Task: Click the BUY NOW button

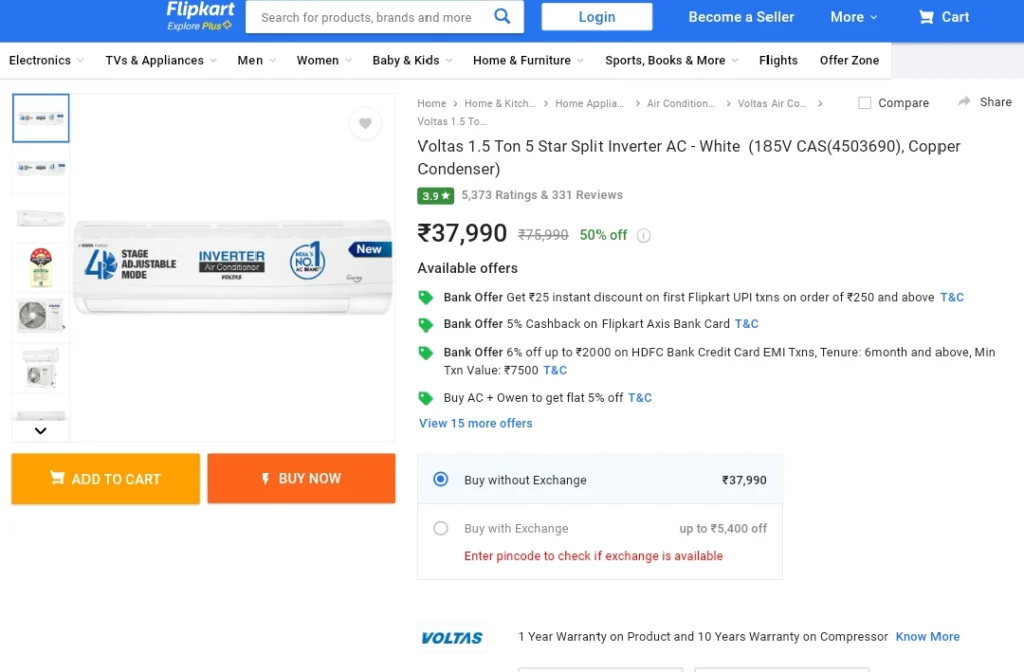Action: pos(302,479)
